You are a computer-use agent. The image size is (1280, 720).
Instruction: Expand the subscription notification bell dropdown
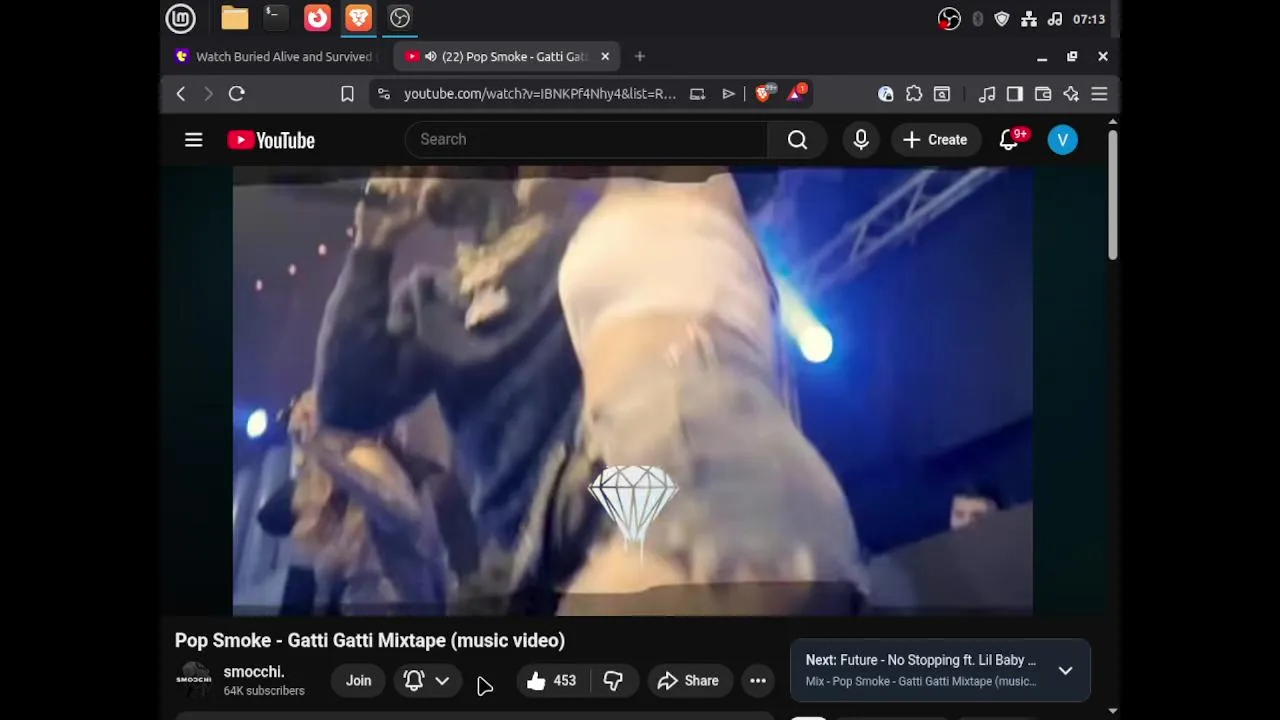coord(427,681)
